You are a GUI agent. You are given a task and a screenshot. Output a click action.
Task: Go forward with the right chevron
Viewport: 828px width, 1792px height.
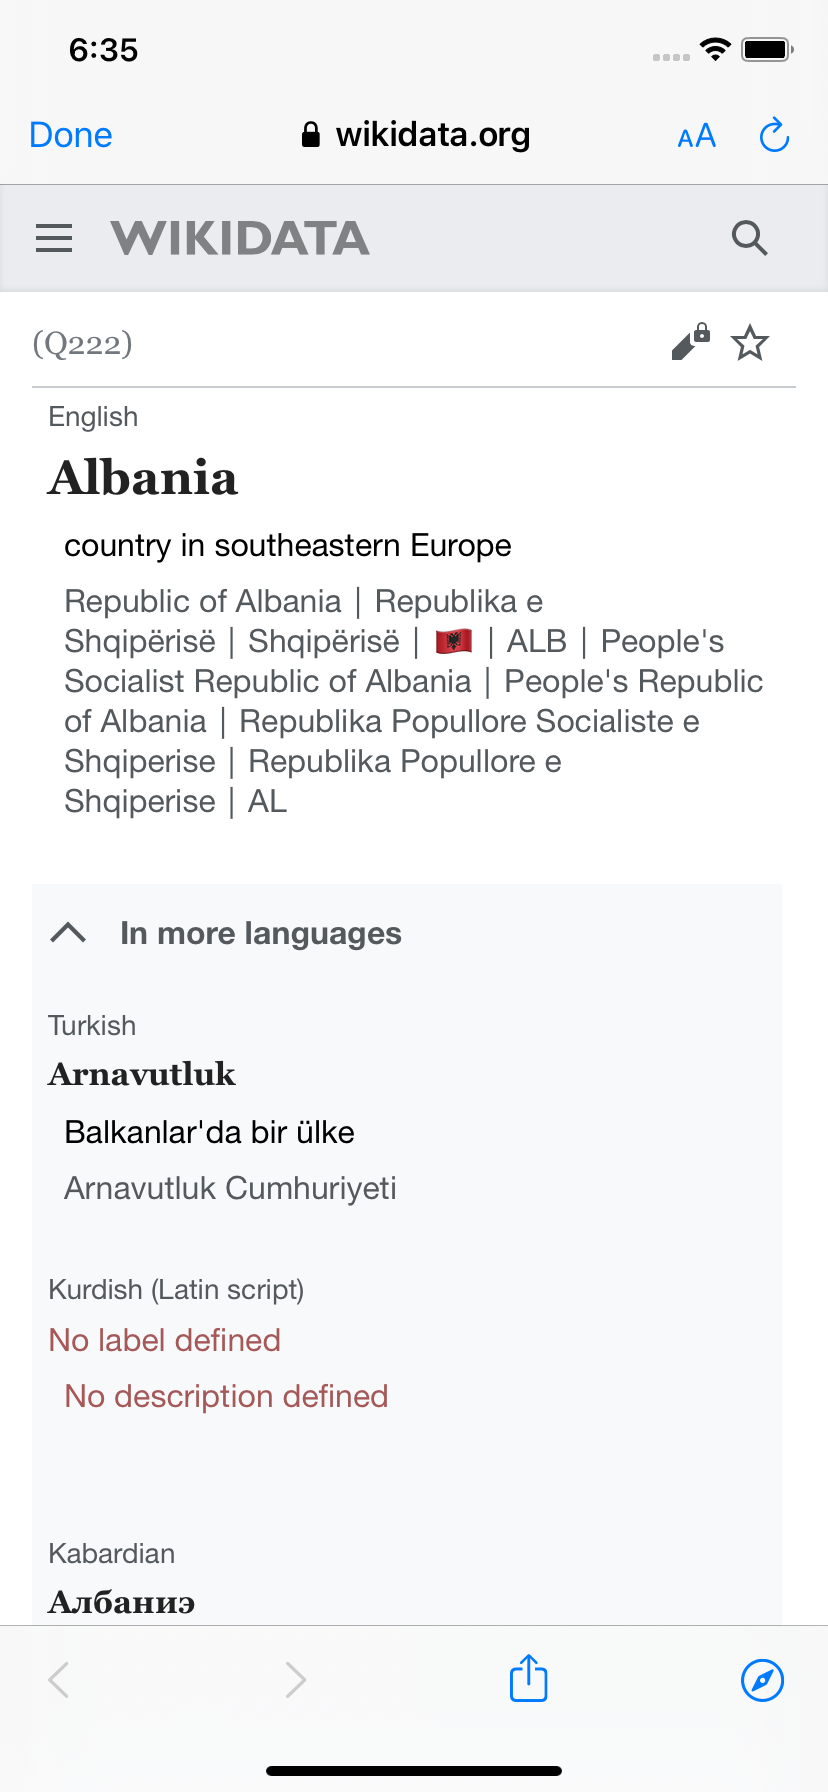[295, 1680]
